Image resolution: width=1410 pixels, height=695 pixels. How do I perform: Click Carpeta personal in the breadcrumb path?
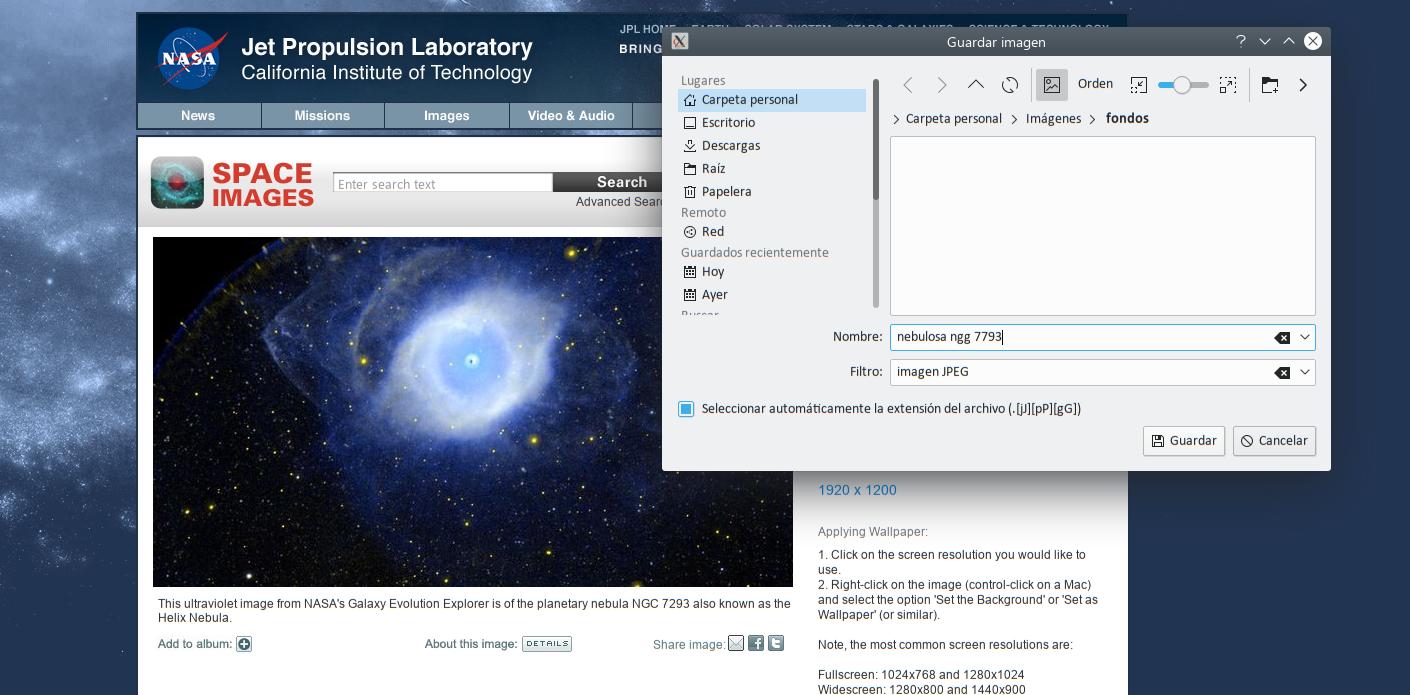[x=953, y=119]
